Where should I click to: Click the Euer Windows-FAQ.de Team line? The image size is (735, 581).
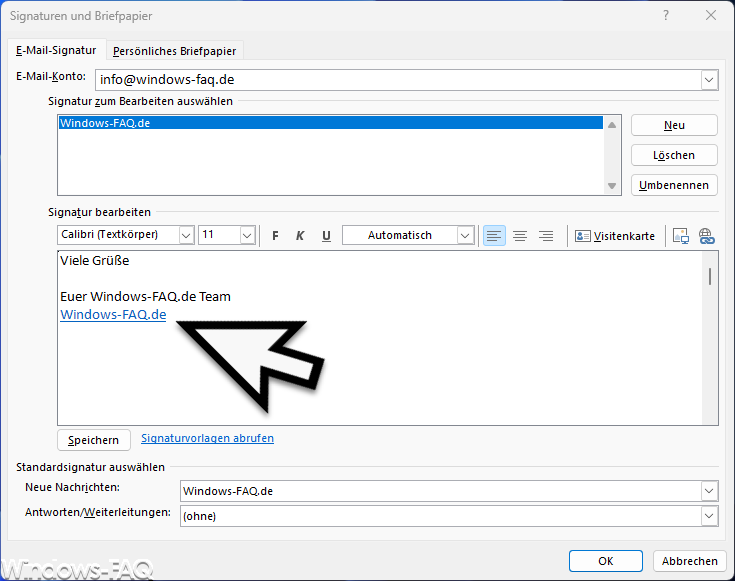pyautogui.click(x=145, y=297)
